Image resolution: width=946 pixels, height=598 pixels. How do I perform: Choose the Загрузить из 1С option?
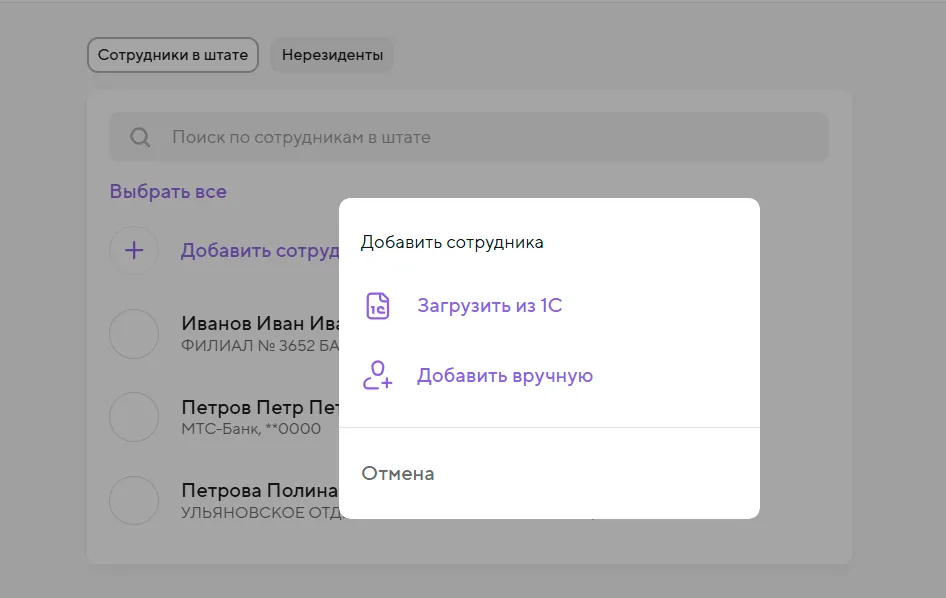(489, 306)
